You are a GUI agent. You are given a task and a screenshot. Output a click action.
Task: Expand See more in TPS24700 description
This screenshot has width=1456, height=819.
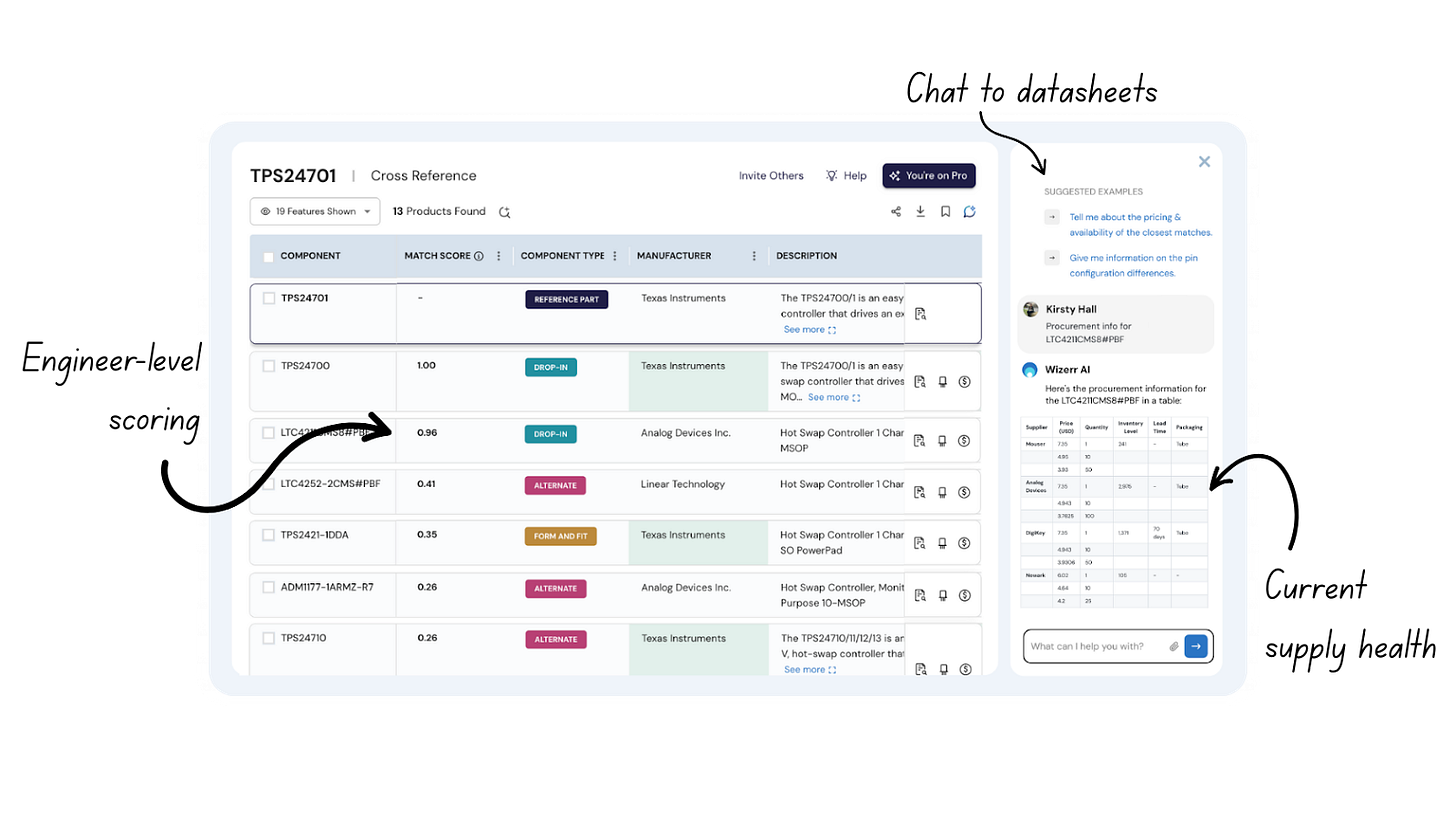click(834, 397)
